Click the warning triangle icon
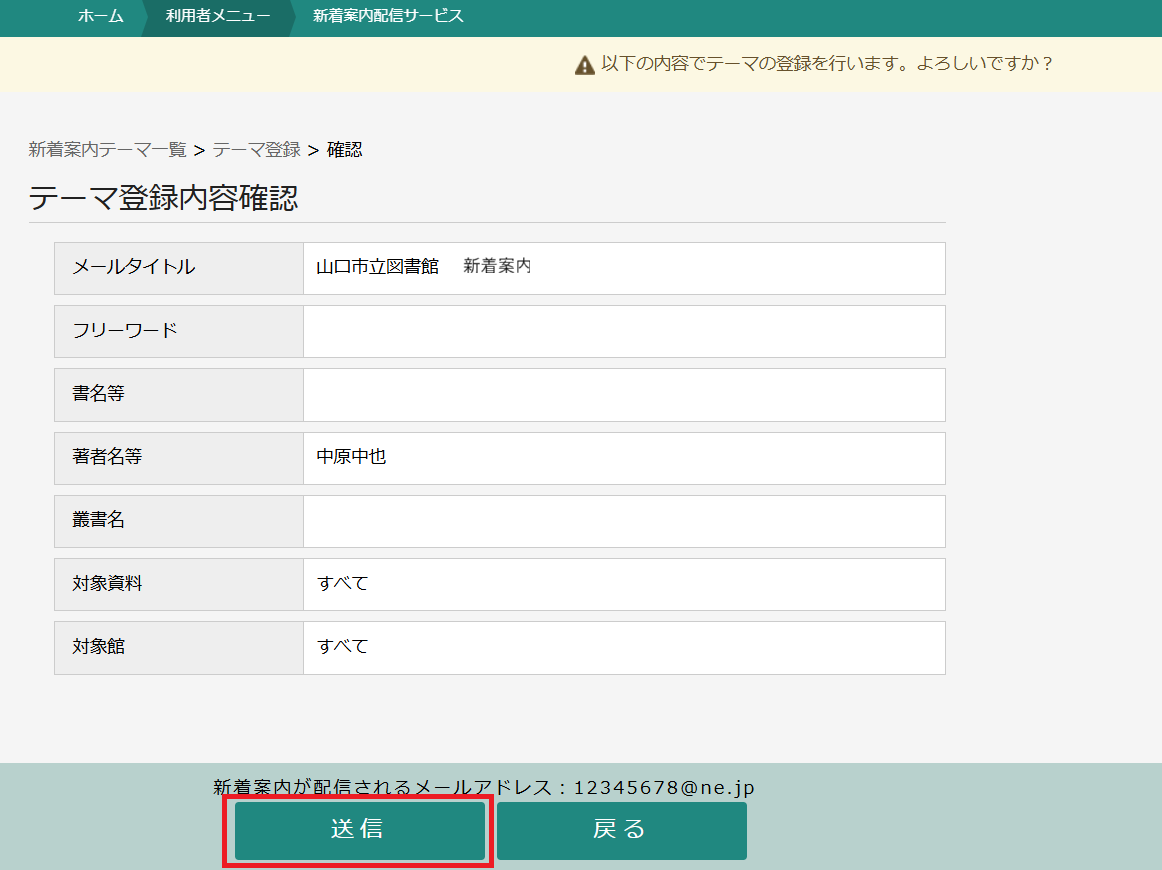1162x870 pixels. (585, 65)
